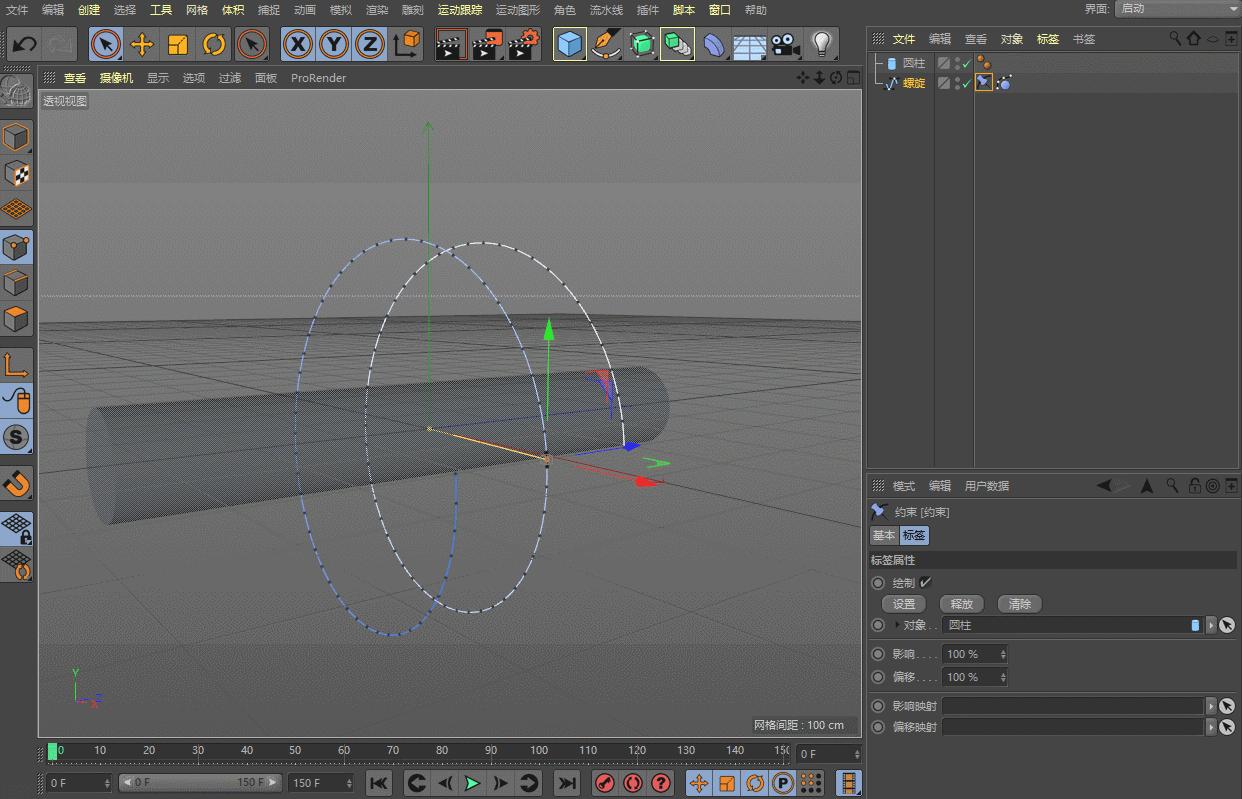The height and width of the screenshot is (799, 1242).
Task: Toggle the 绘制 checkbox in tag properties
Action: (x=925, y=582)
